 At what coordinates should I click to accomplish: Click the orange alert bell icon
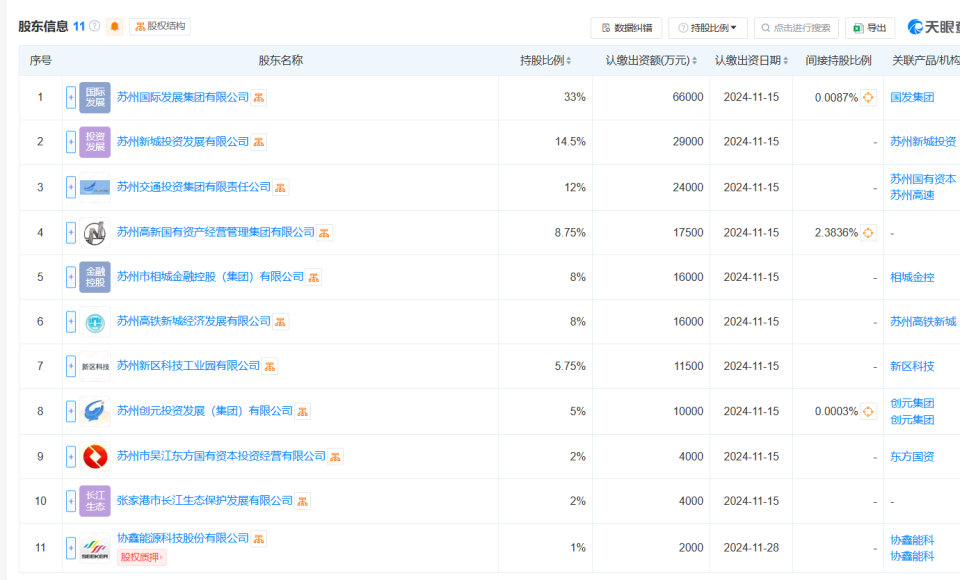pyautogui.click(x=114, y=26)
